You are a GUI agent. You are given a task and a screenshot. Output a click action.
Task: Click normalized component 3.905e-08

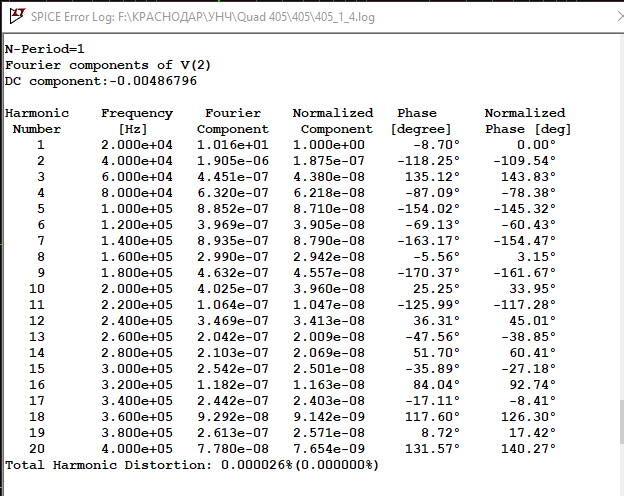tap(329, 225)
